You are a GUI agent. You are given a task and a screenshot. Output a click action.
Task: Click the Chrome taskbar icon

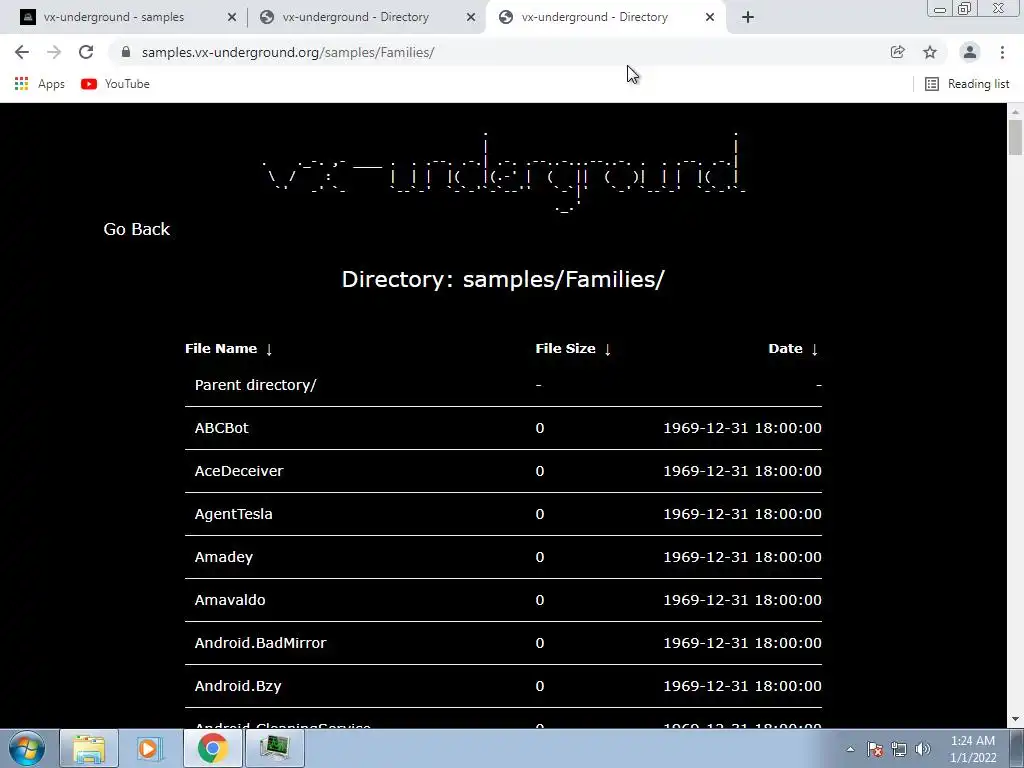point(212,748)
